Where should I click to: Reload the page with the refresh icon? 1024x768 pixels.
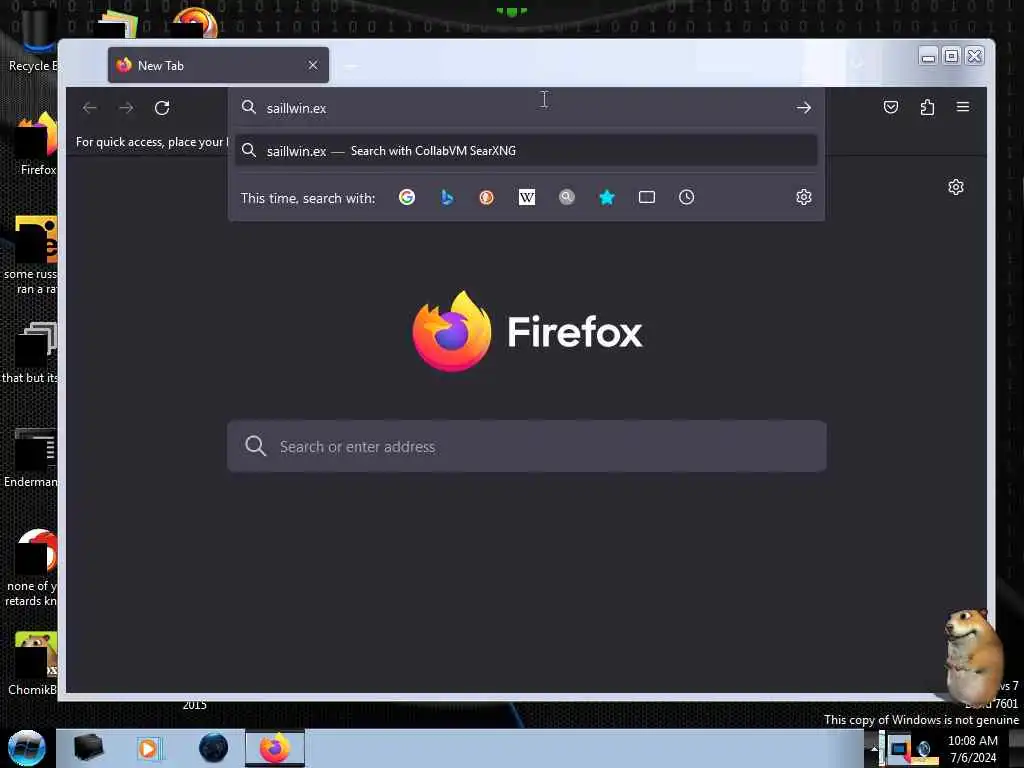coord(162,108)
